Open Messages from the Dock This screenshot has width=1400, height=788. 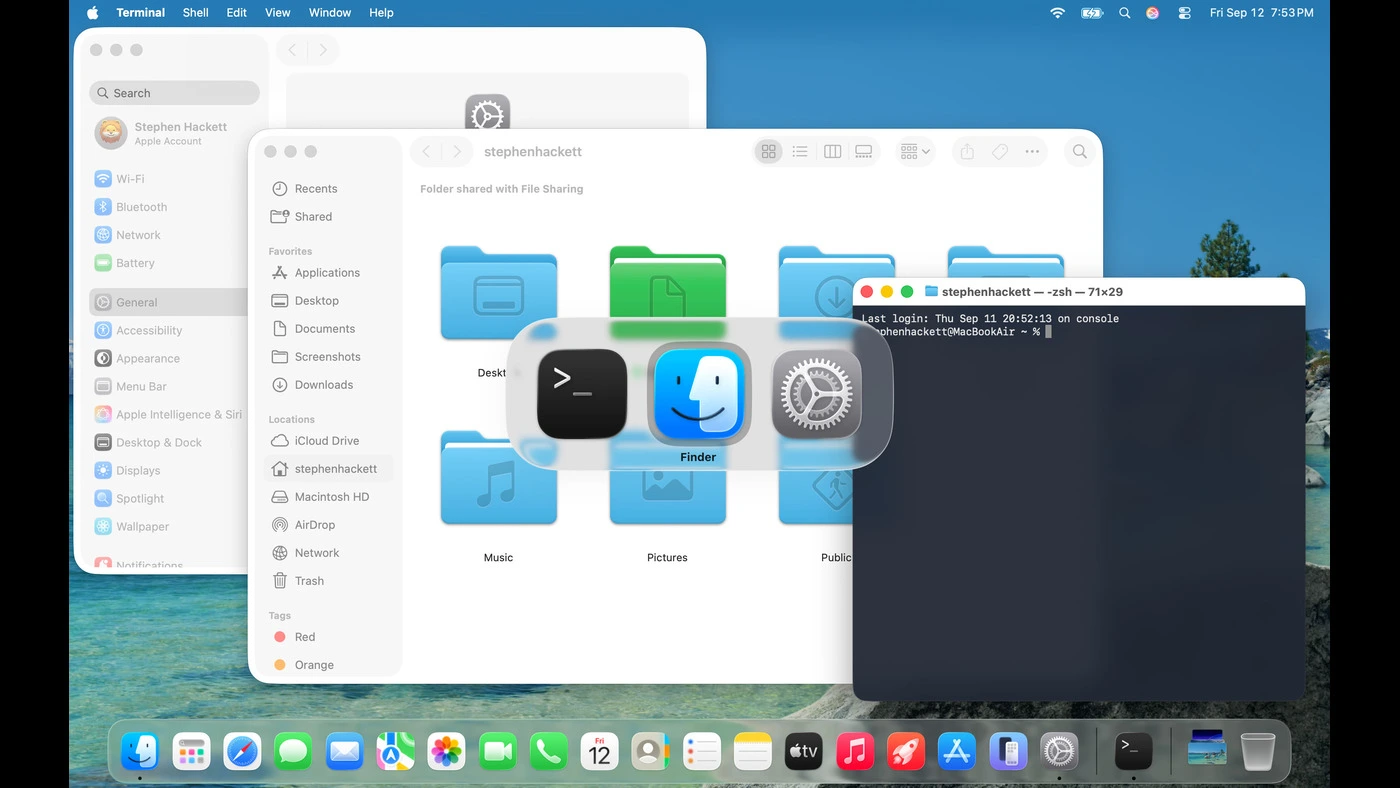293,751
